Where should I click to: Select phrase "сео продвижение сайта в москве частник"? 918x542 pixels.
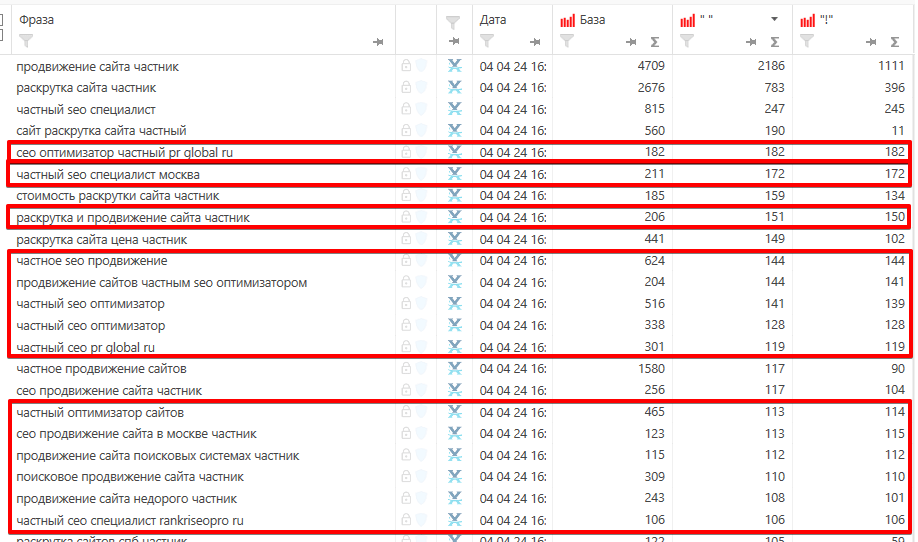click(136, 434)
